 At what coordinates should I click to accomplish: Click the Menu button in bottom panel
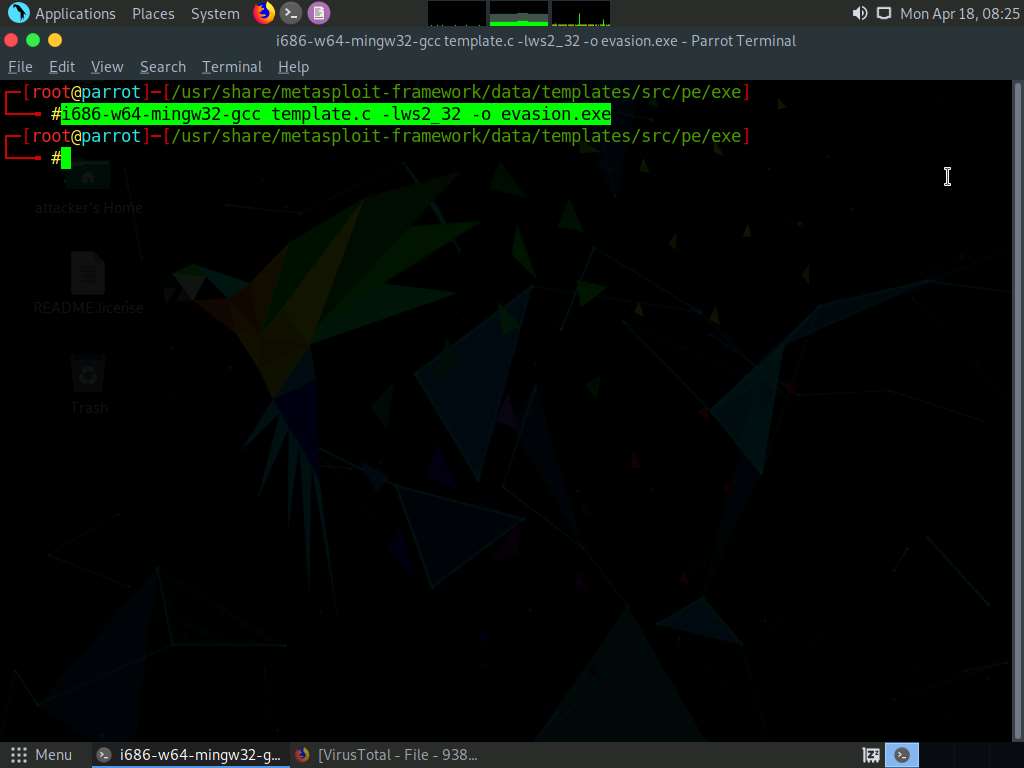(42, 755)
